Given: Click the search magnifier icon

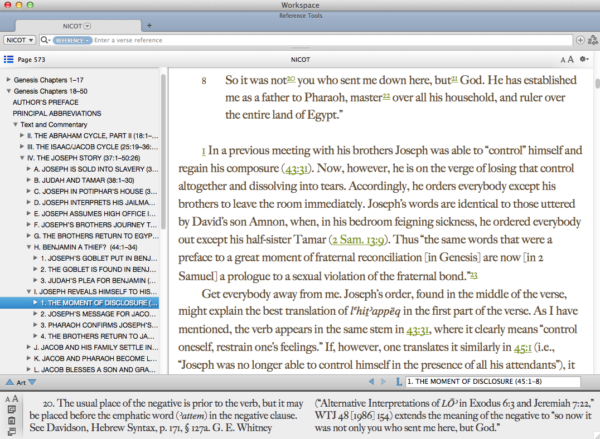Looking at the screenshot, I should click(x=47, y=40).
